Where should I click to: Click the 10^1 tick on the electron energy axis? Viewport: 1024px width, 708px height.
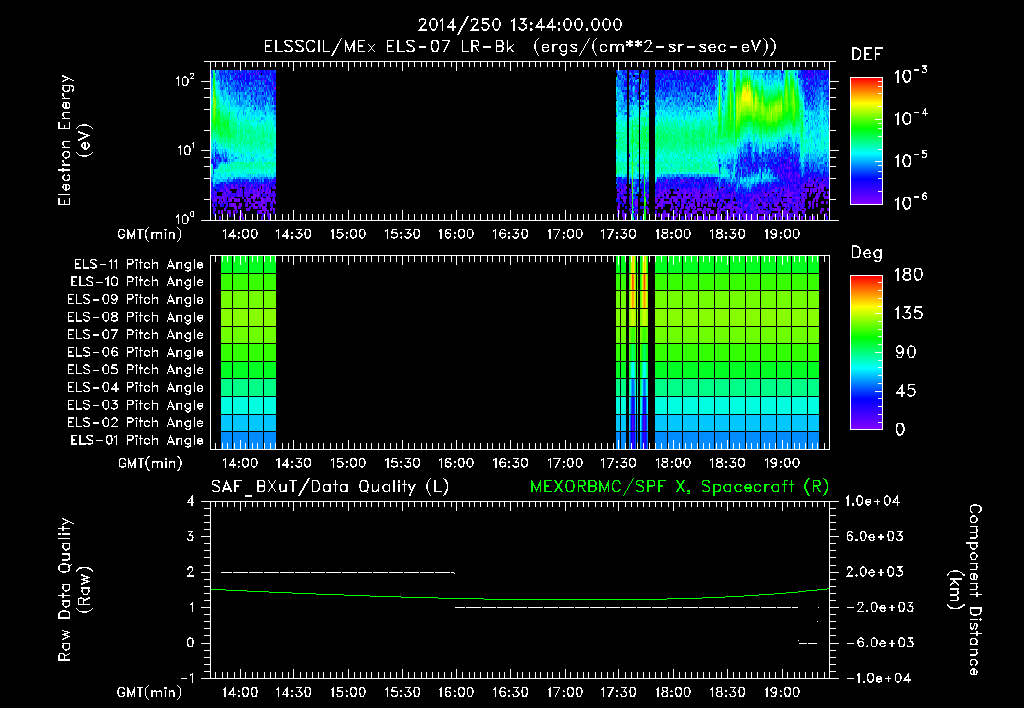tap(185, 150)
